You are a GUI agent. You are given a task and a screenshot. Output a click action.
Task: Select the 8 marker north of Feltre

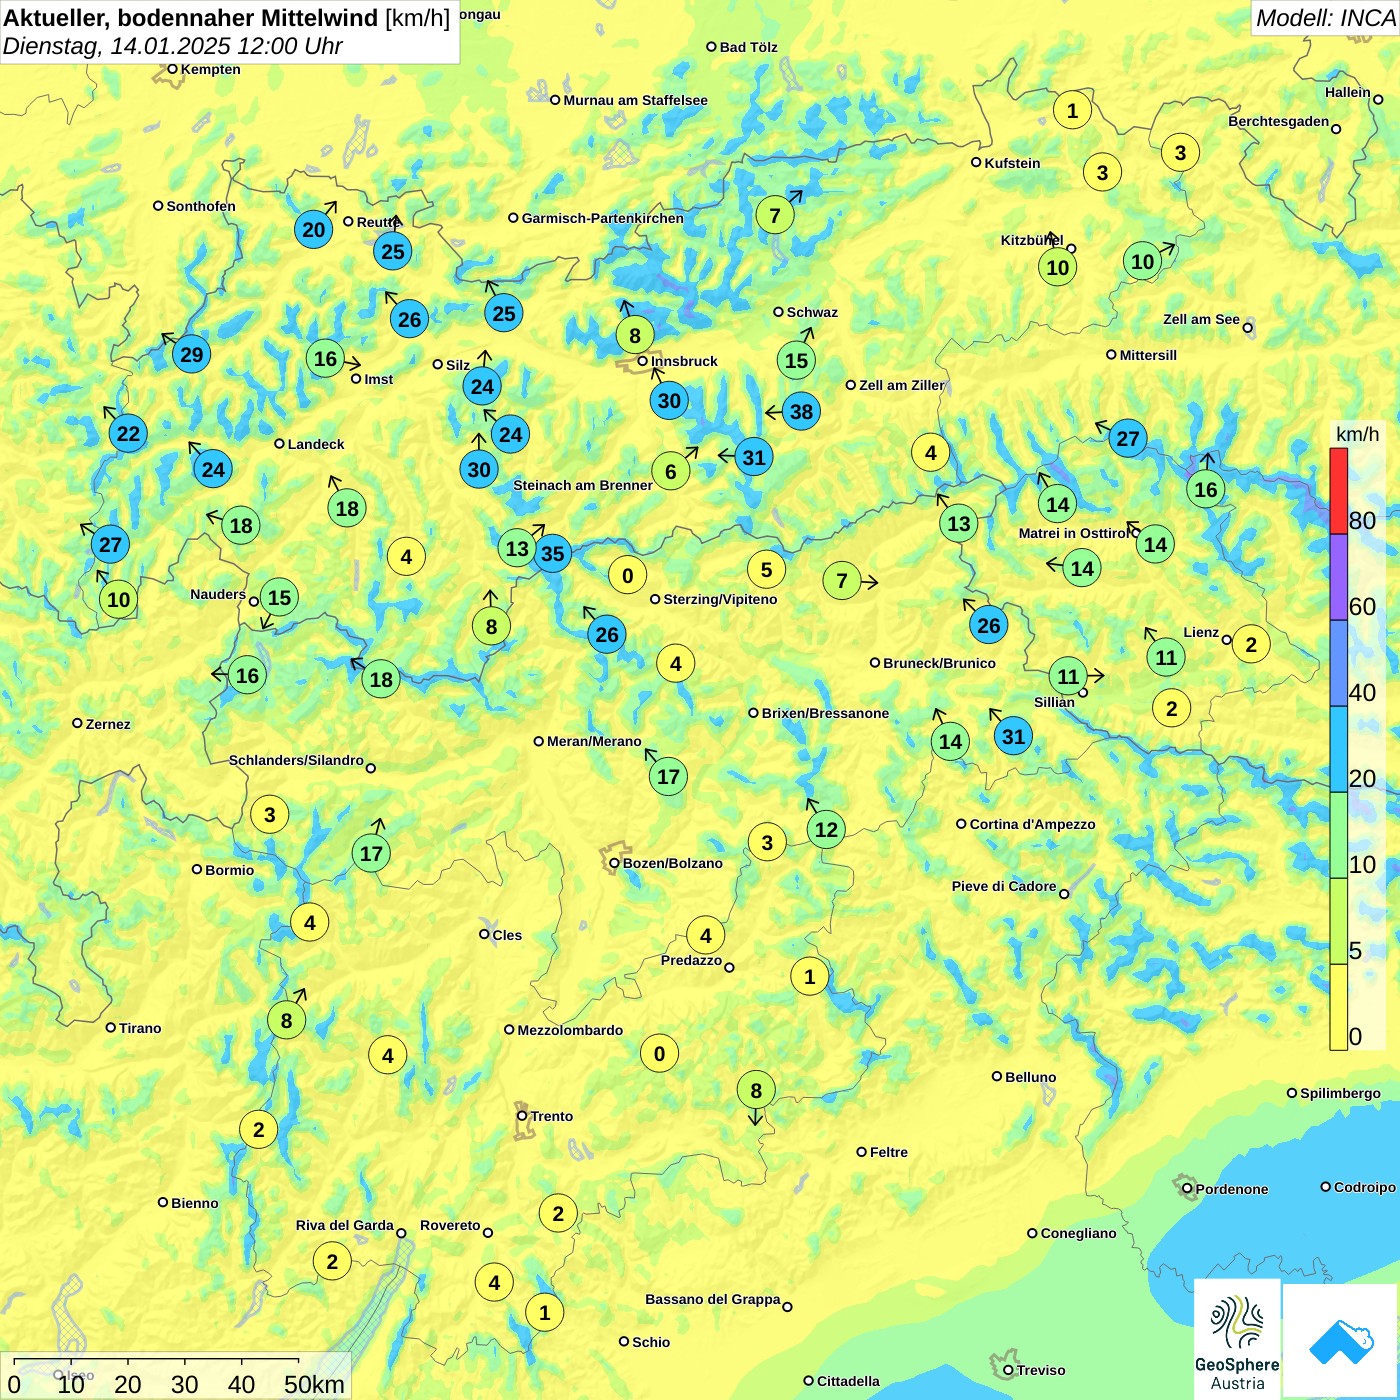point(756,1090)
